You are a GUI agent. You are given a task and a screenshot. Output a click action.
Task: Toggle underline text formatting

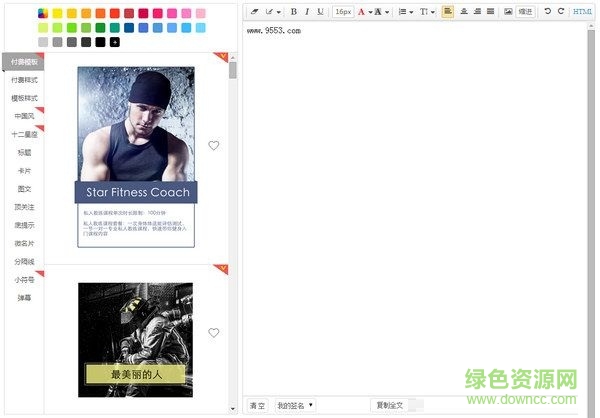pos(320,12)
